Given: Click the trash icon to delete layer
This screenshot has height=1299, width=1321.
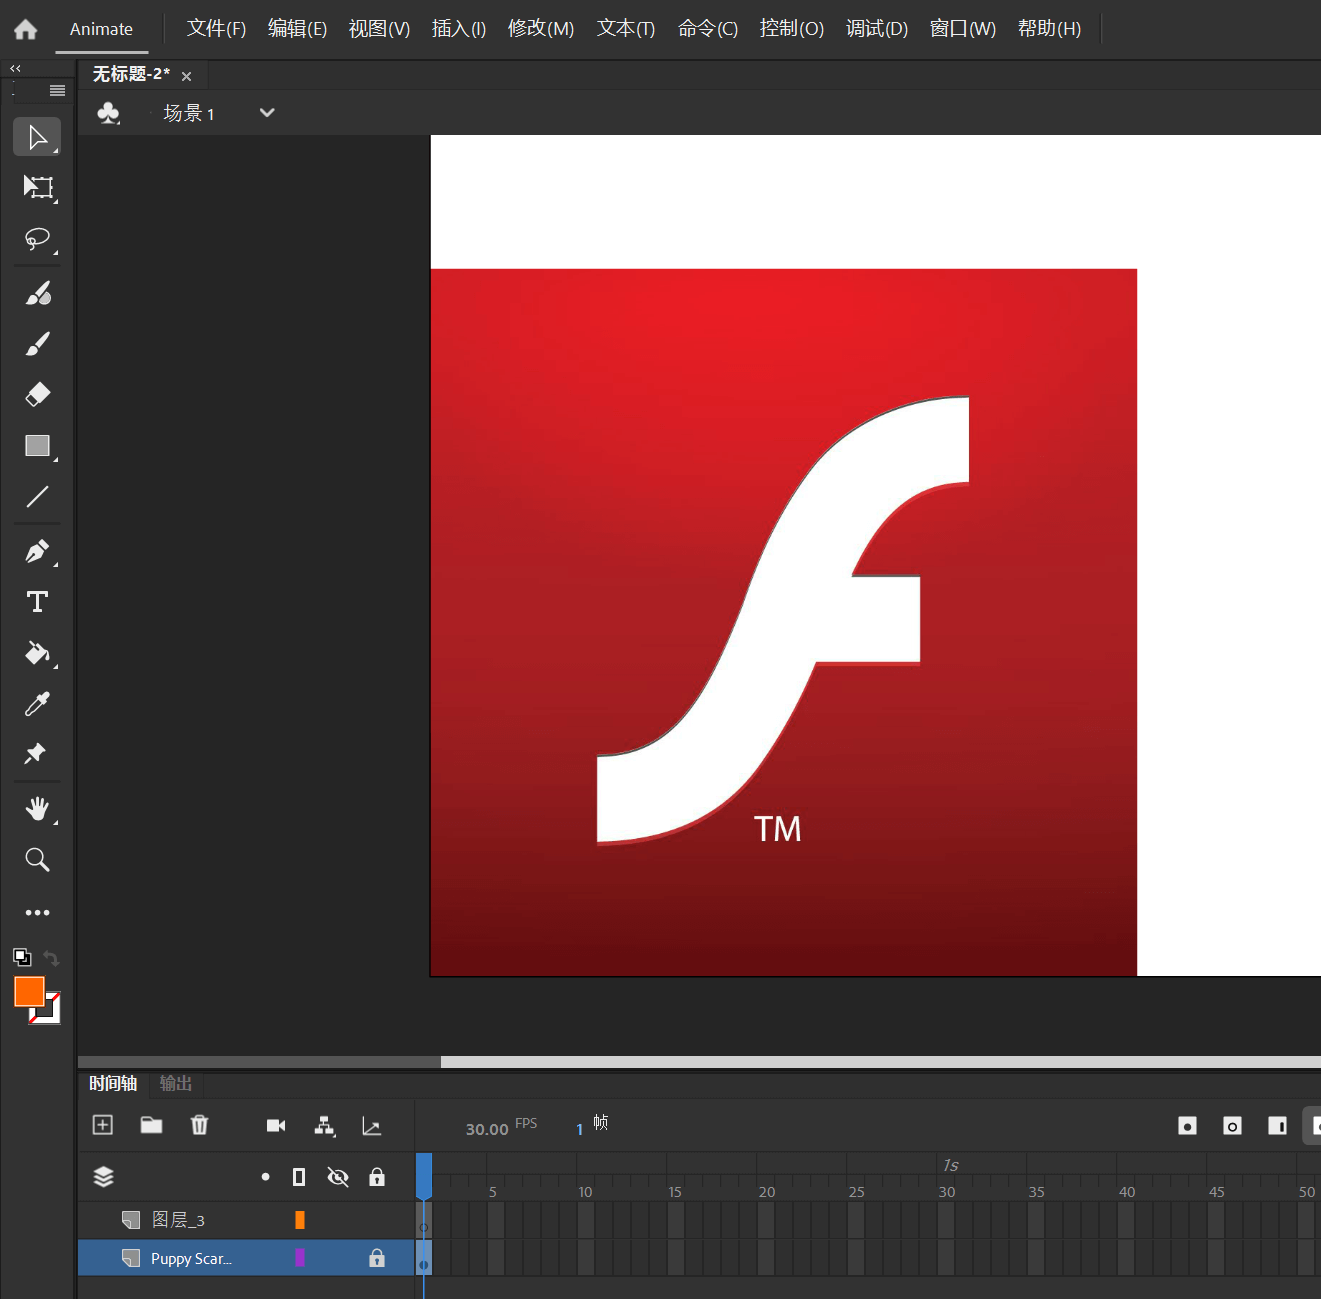Looking at the screenshot, I should [199, 1125].
